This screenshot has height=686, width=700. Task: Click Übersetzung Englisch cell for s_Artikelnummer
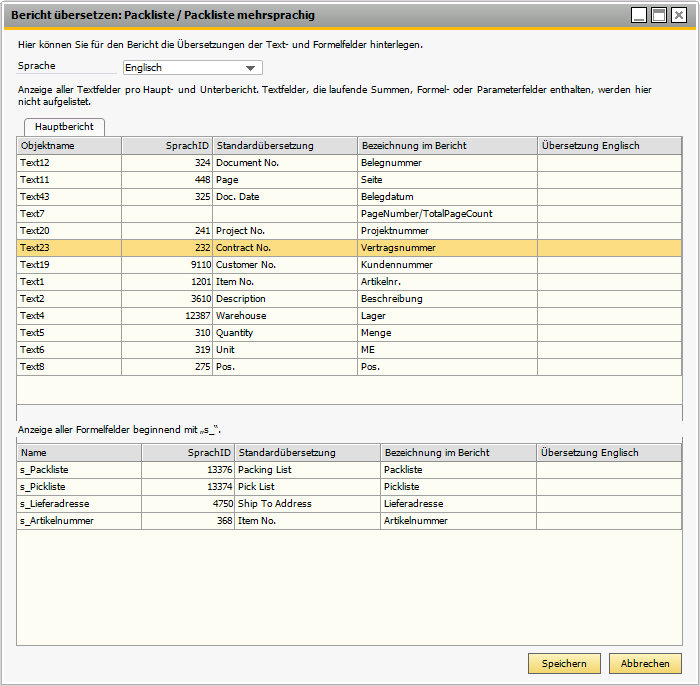pos(609,521)
